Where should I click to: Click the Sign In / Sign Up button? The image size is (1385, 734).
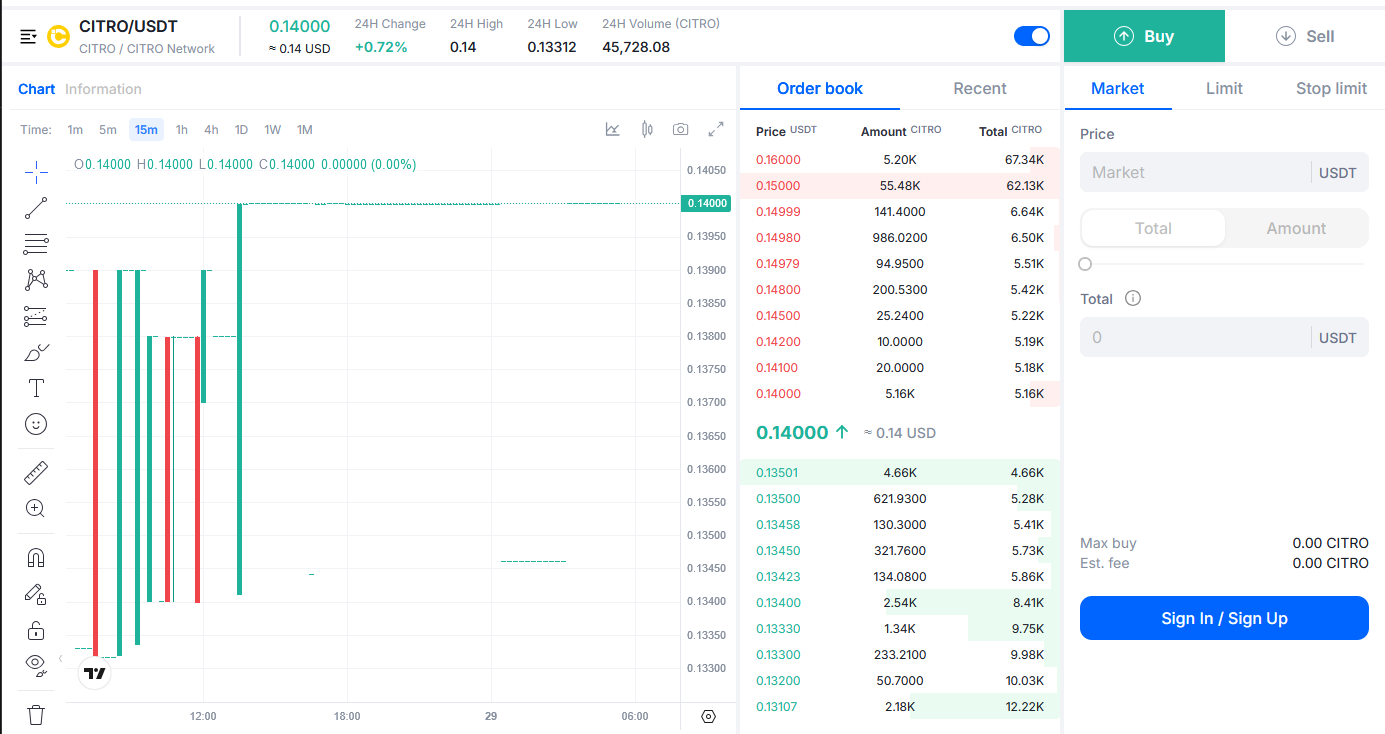click(1224, 618)
